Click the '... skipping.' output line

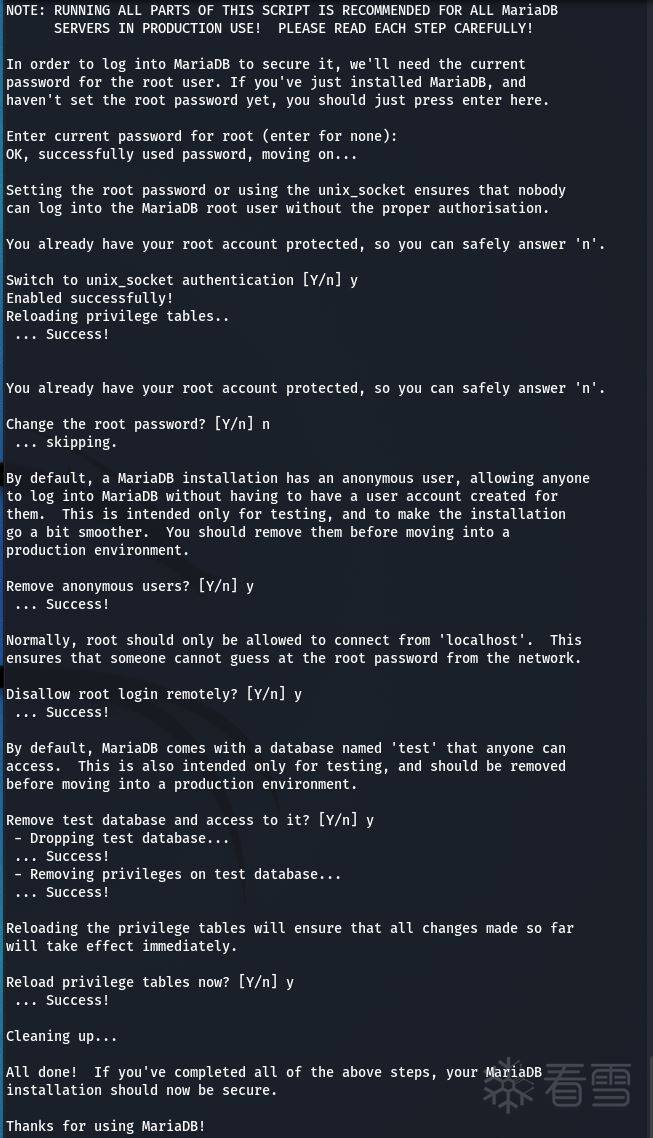point(66,442)
